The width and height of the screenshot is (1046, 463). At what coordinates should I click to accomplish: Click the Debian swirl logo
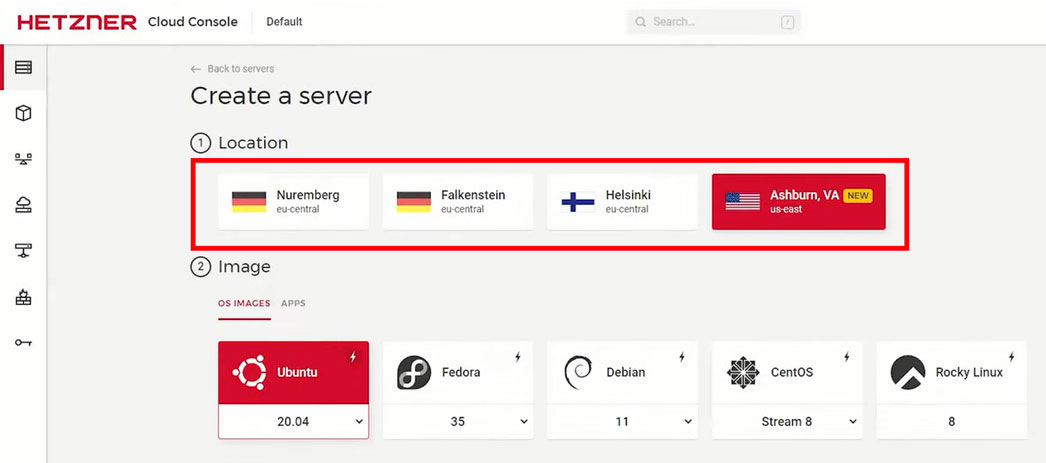pos(578,372)
